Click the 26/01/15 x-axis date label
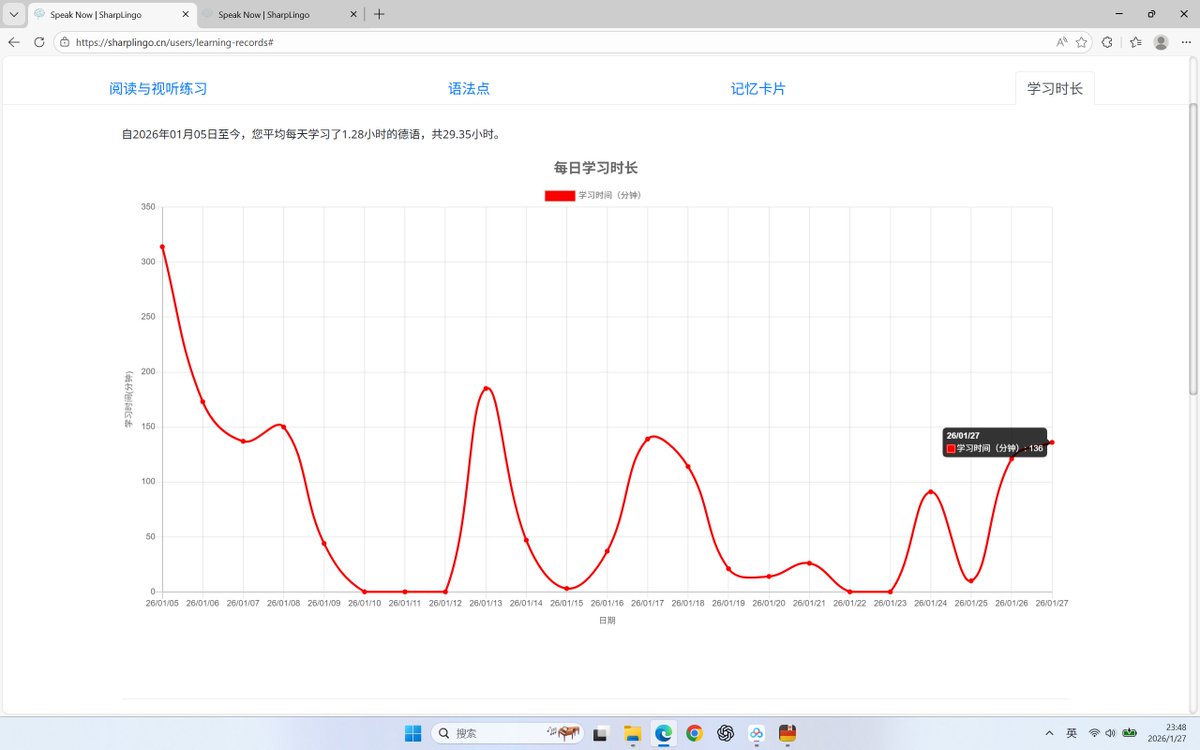1200x750 pixels. (x=566, y=603)
